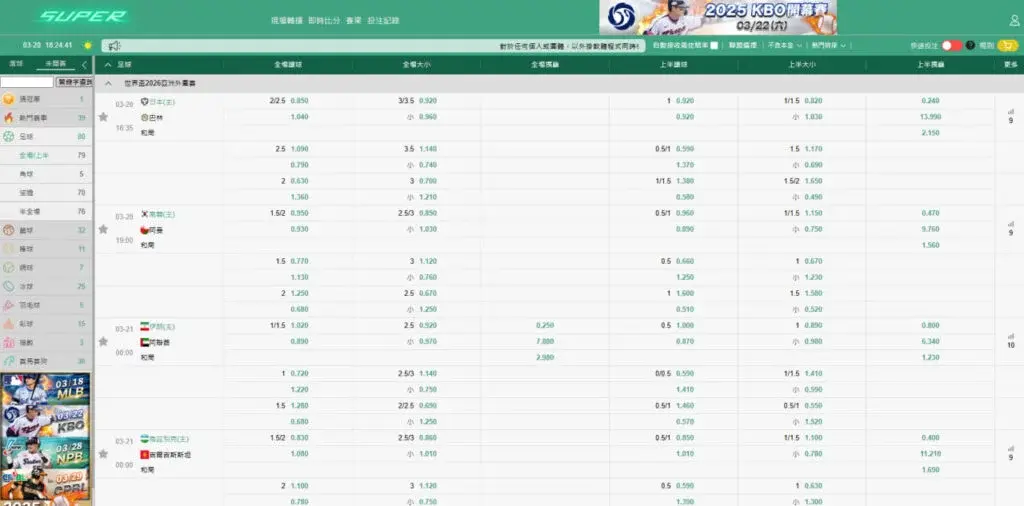1024x506 pixels.
Task: Click the soccer ball icon in sidebar
Action: tap(9, 136)
